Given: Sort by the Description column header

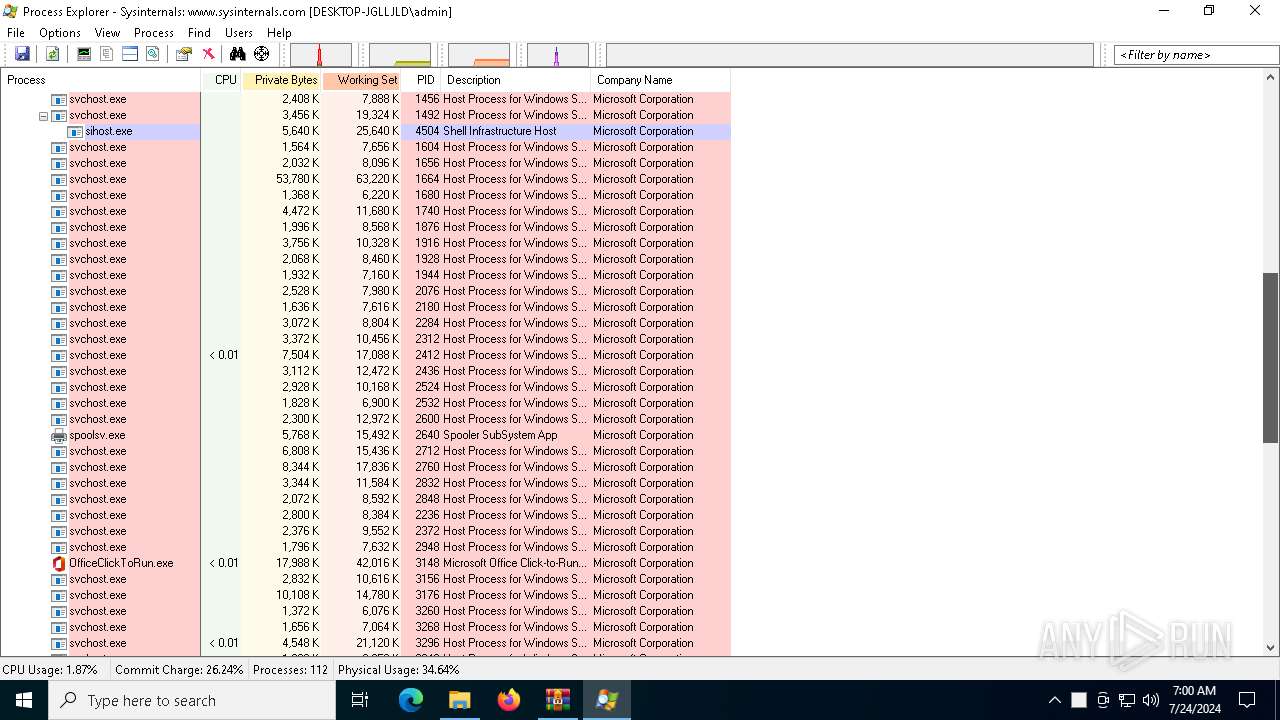Looking at the screenshot, I should (x=516, y=80).
